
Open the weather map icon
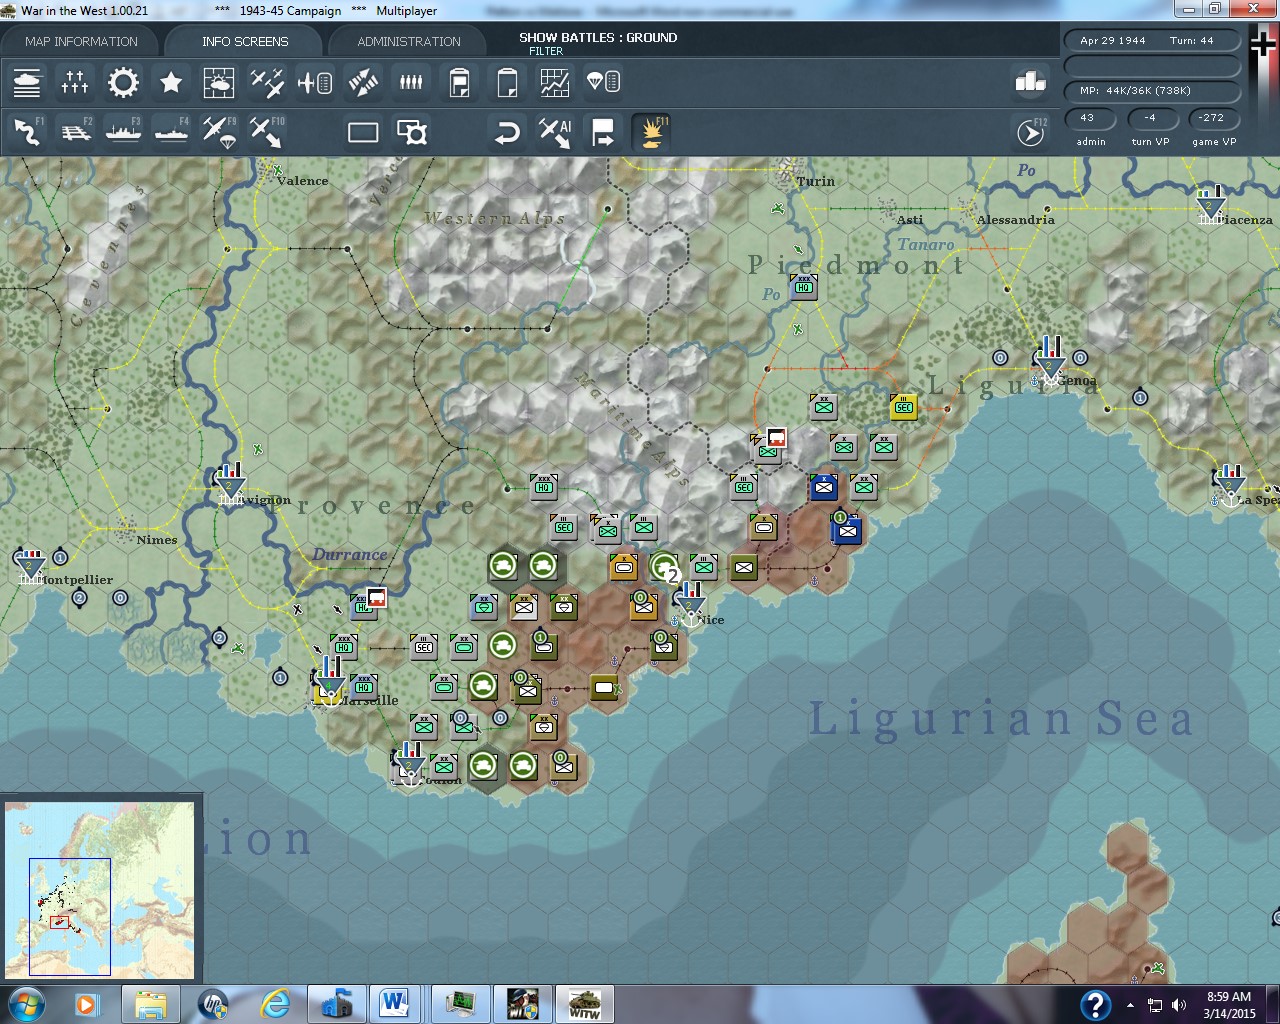[219, 82]
